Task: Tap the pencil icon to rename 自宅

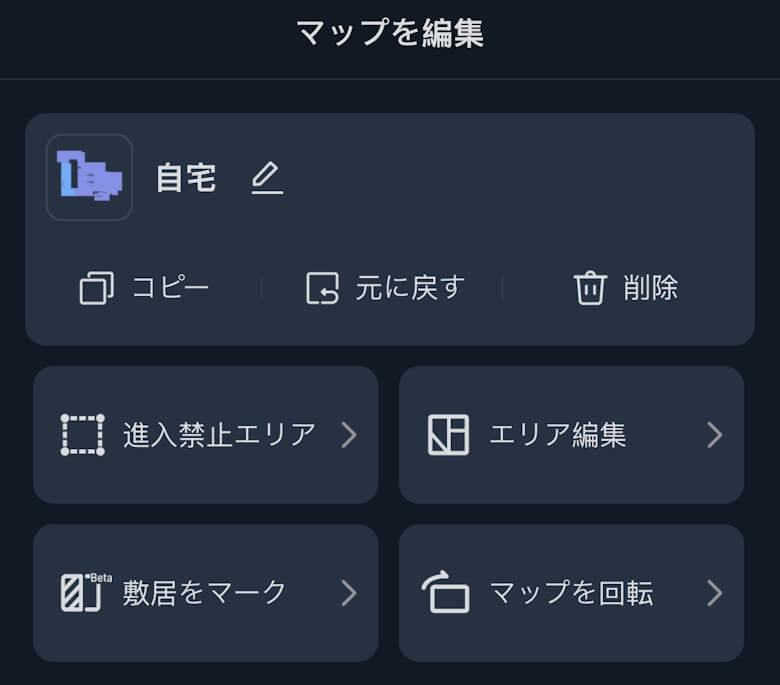Action: pyautogui.click(x=266, y=179)
